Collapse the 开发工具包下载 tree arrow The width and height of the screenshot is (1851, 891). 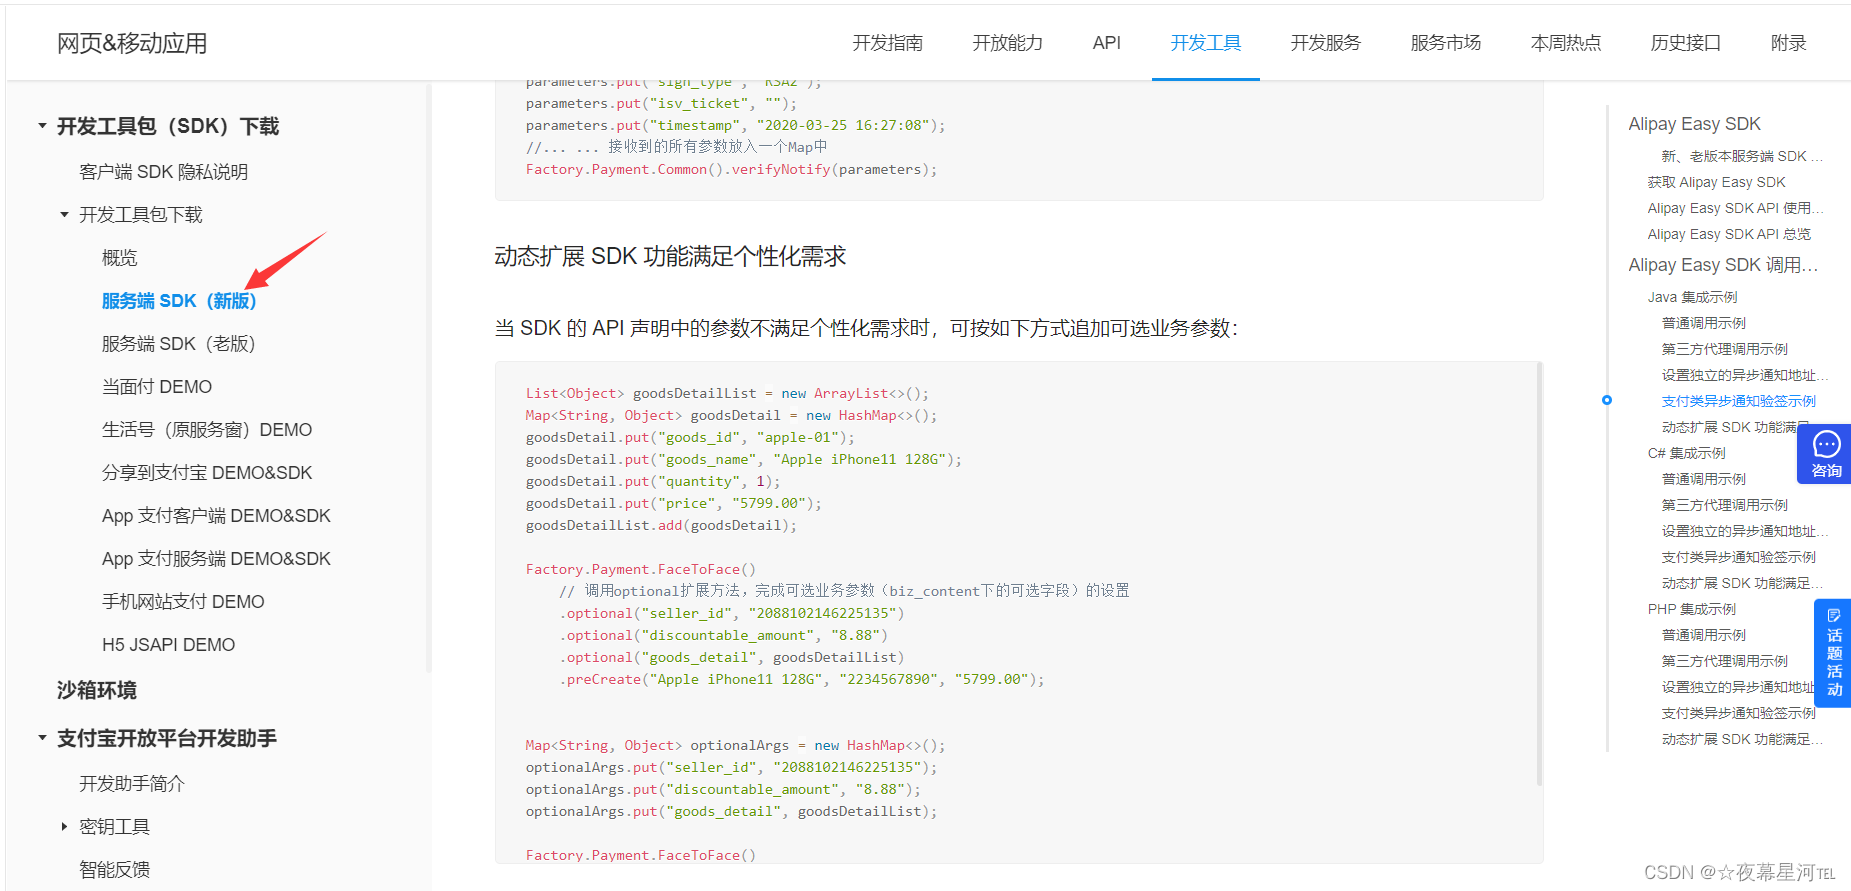coord(64,215)
